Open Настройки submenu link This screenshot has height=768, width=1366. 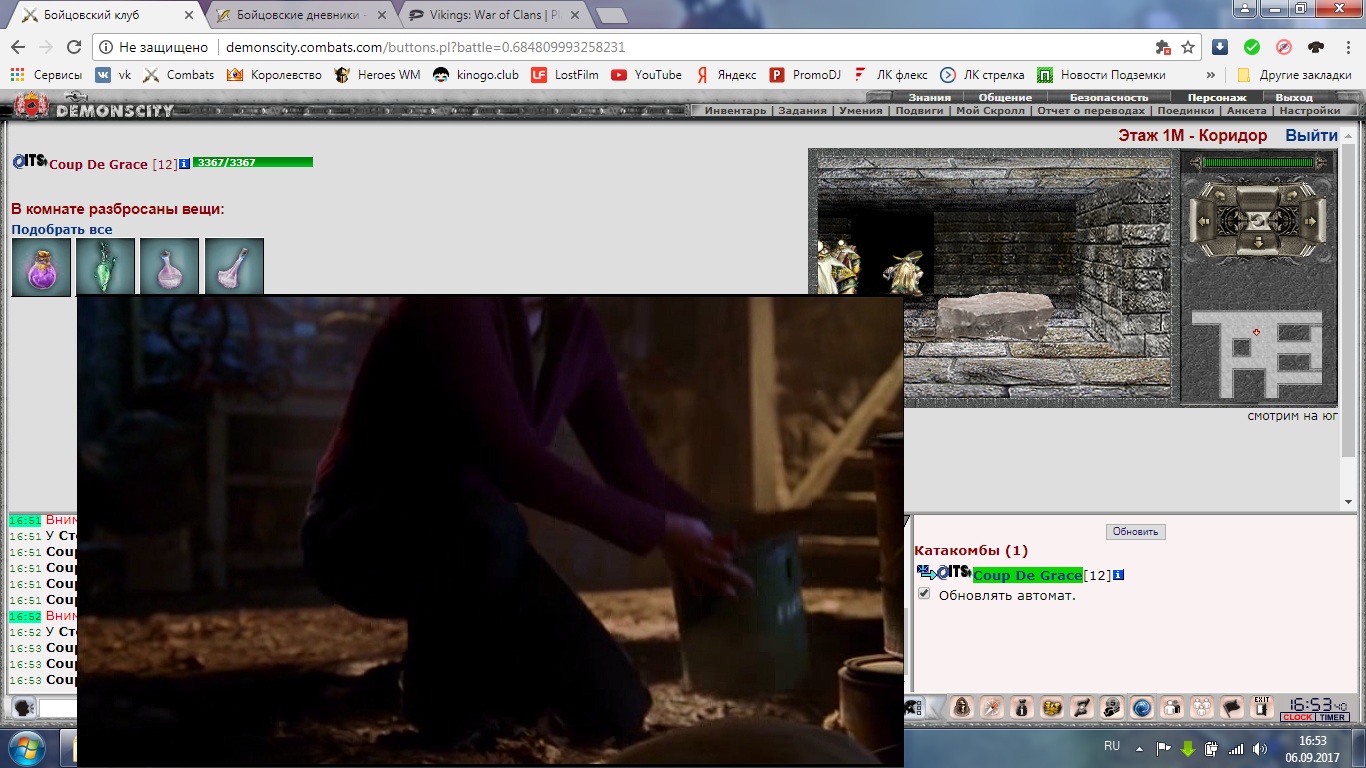tap(1308, 111)
